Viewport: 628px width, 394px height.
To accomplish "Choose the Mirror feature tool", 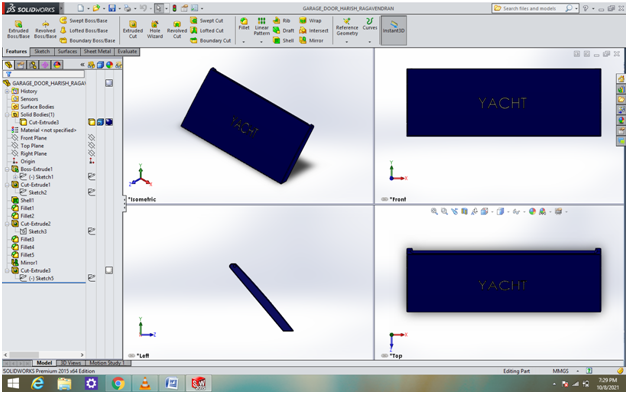I will [311, 40].
